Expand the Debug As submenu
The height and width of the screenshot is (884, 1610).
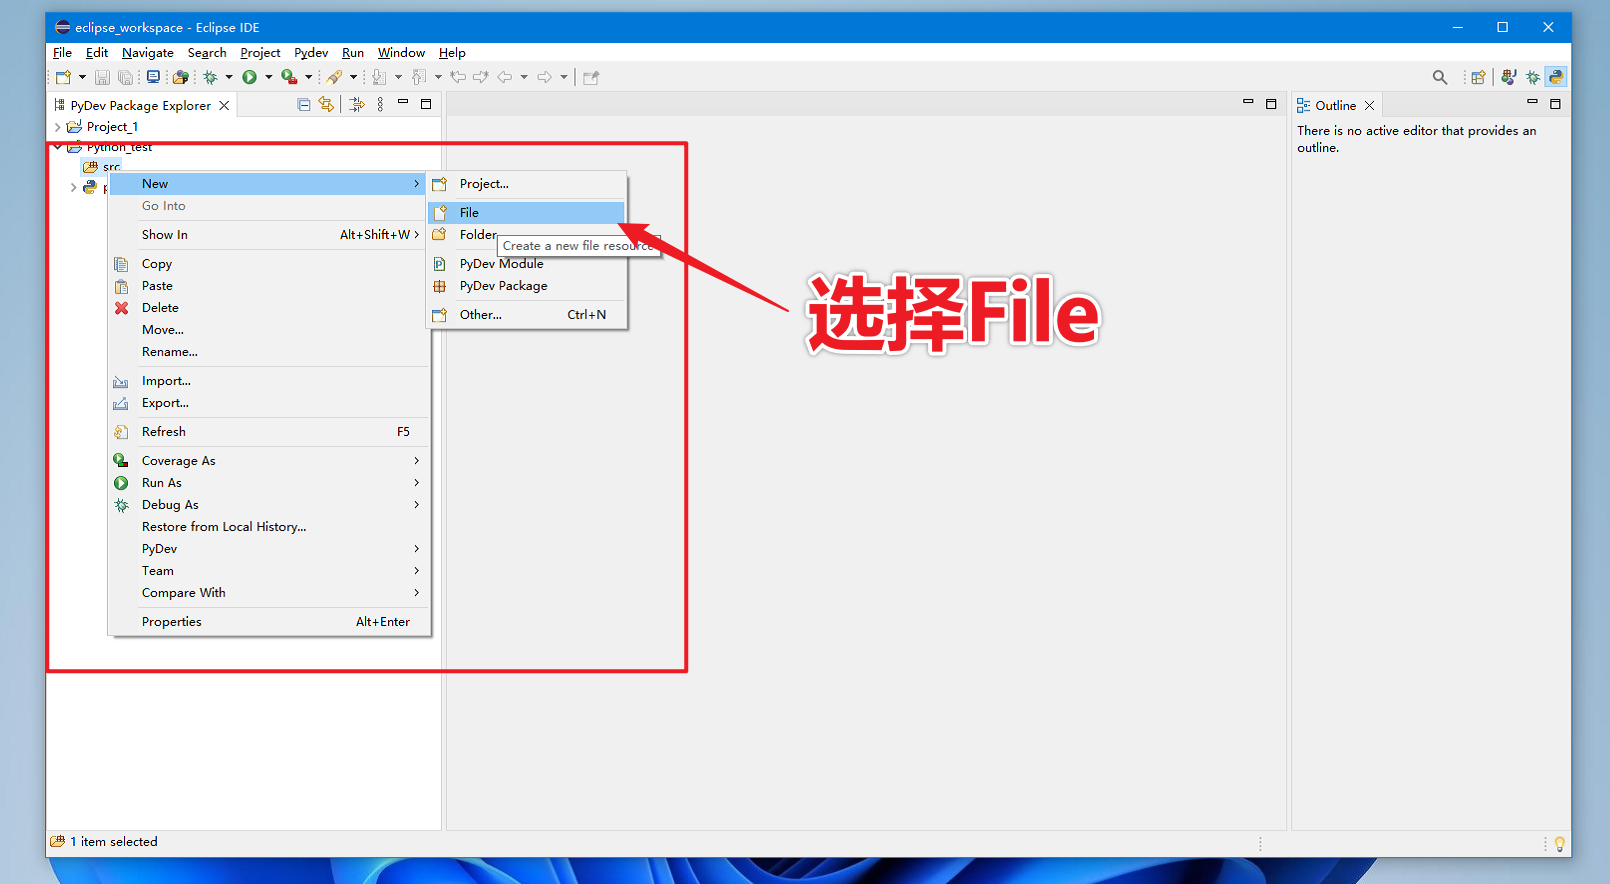pyautogui.click(x=269, y=505)
